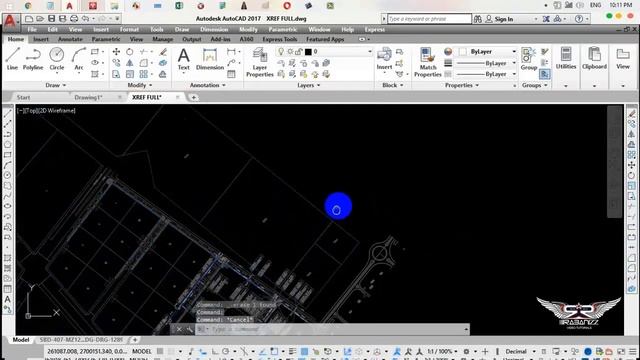Click Undo in quick access toolbar
Screen dimensions: 640x360
click(x=85, y=19)
